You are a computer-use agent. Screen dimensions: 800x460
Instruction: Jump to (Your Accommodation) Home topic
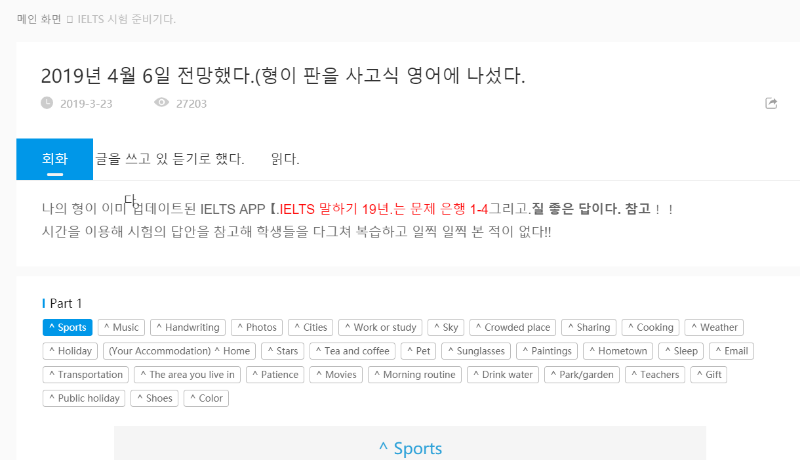(180, 351)
